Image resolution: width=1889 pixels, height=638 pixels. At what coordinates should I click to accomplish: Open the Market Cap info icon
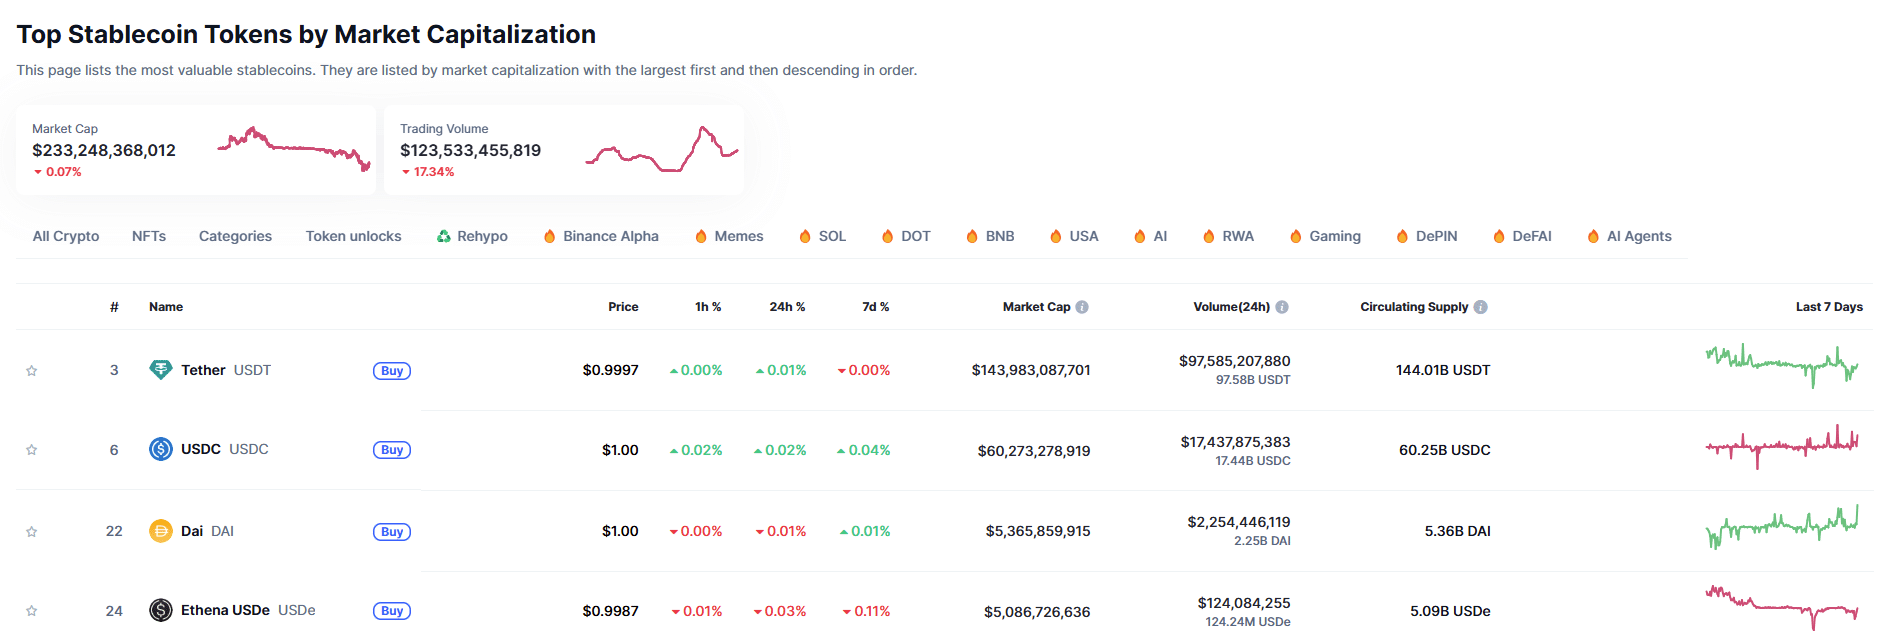tap(1082, 307)
